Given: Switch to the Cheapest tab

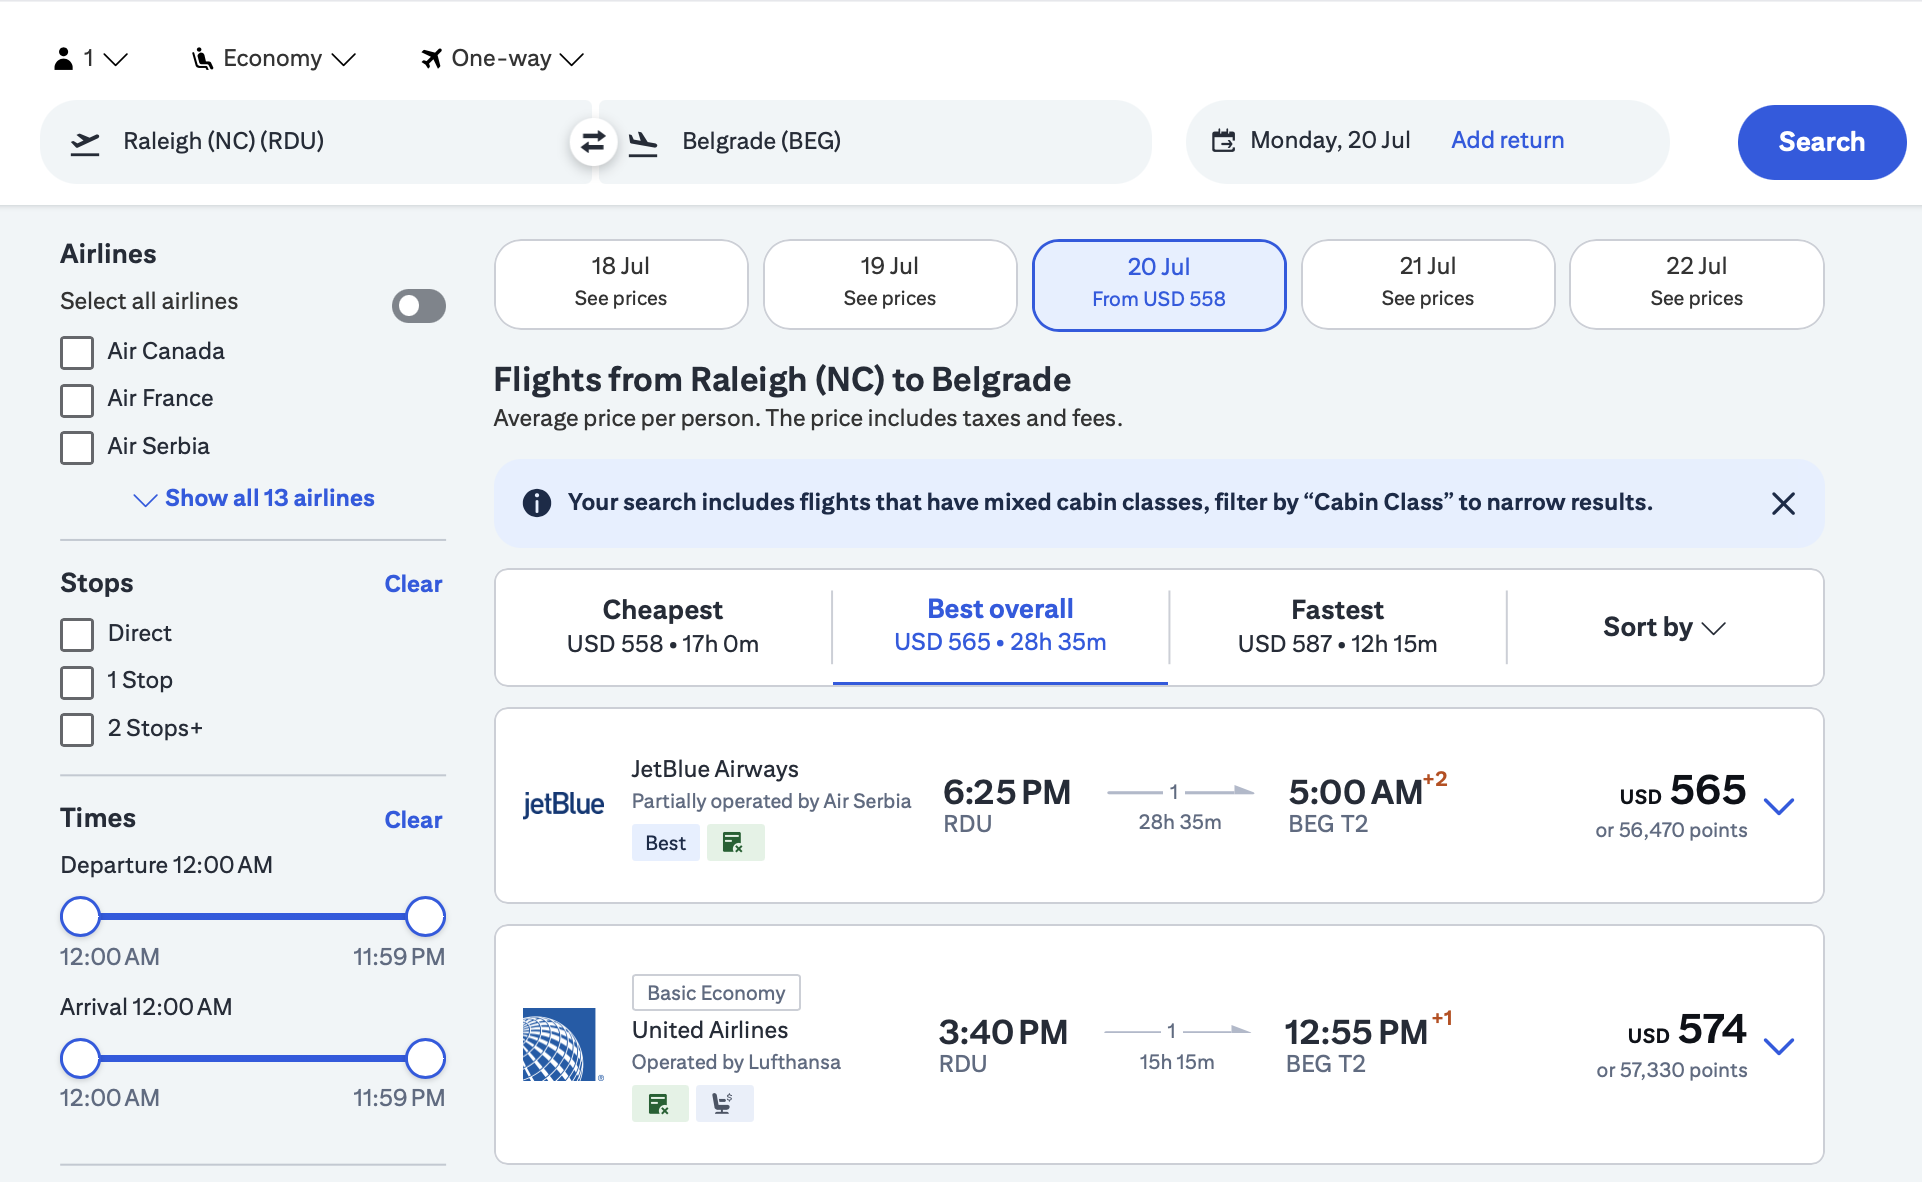Looking at the screenshot, I should pos(662,625).
